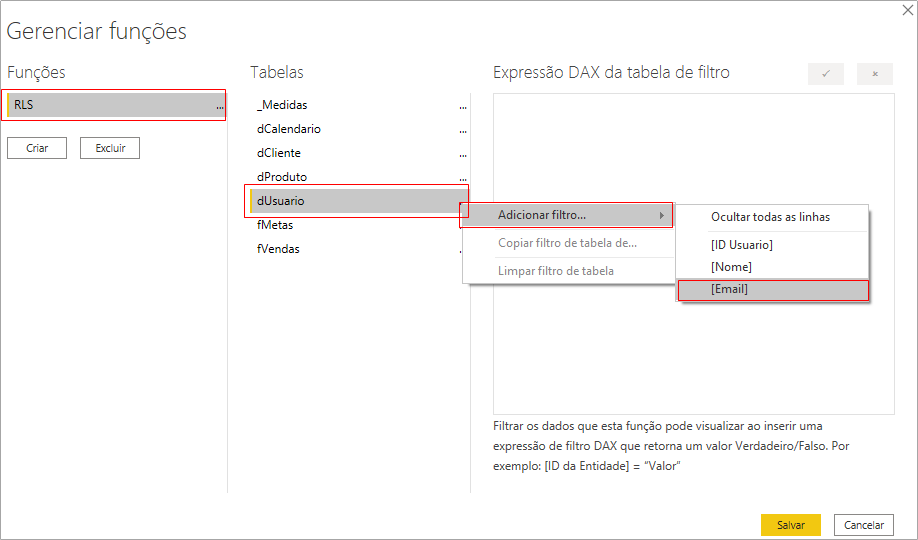Open ellipsis menu next to _Medidas table

pyautogui.click(x=462, y=105)
